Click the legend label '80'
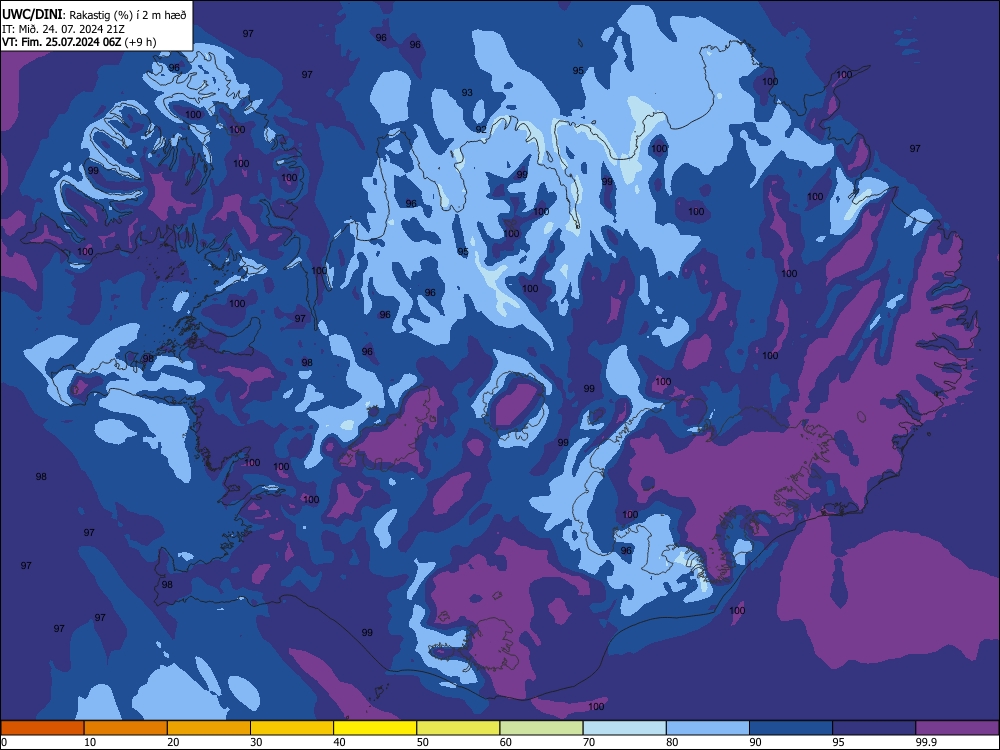The width and height of the screenshot is (1000, 750). (672, 742)
